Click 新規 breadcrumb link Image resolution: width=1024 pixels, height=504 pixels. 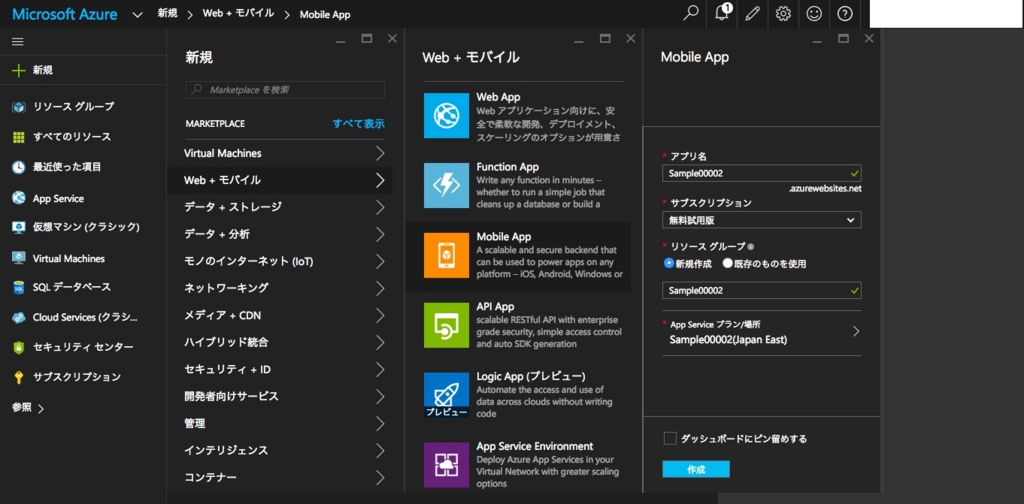(x=167, y=14)
